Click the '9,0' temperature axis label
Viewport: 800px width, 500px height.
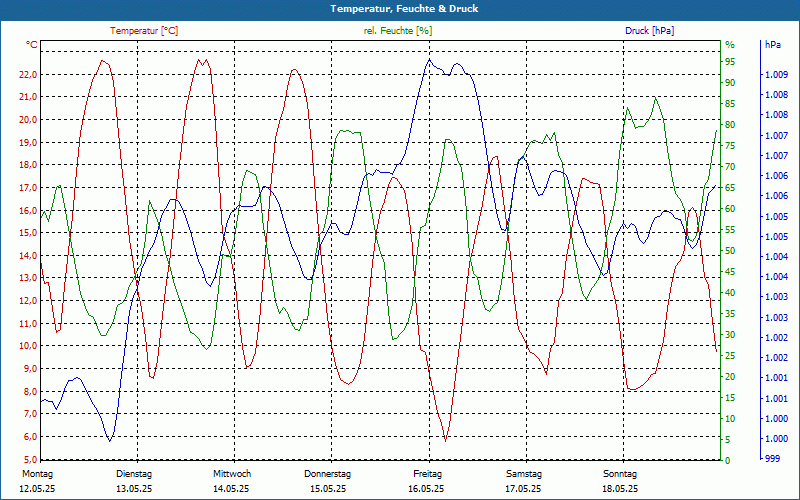tap(30, 368)
